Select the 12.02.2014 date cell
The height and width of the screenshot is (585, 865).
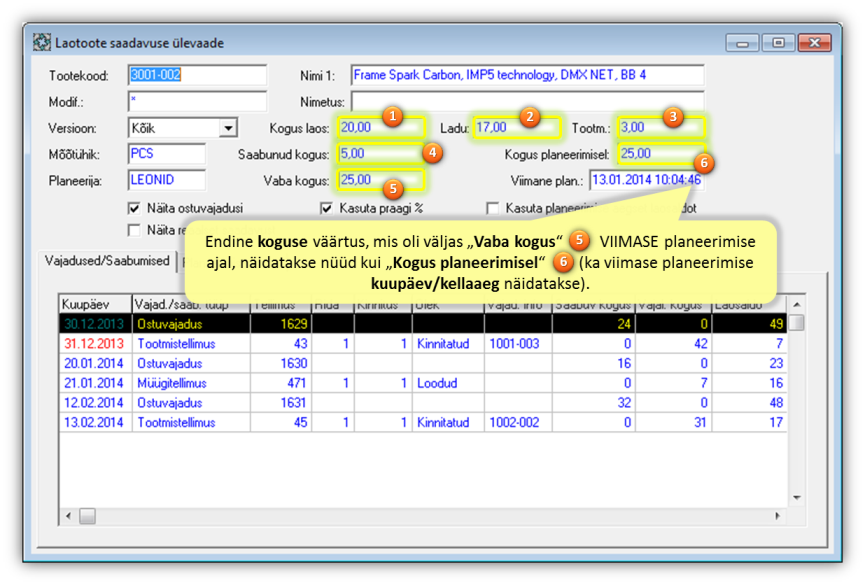pyautogui.click(x=95, y=403)
